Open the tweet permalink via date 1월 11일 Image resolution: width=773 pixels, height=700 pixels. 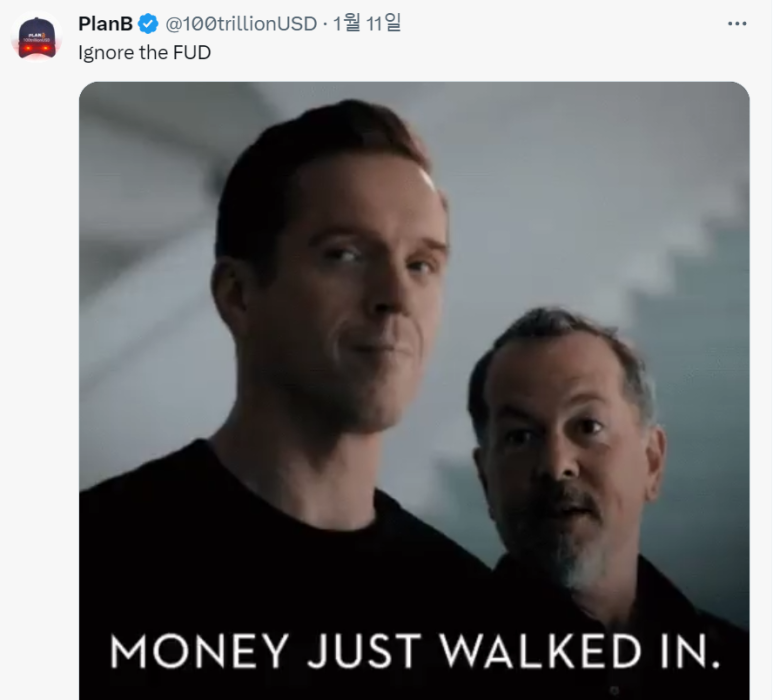pyautogui.click(x=367, y=23)
